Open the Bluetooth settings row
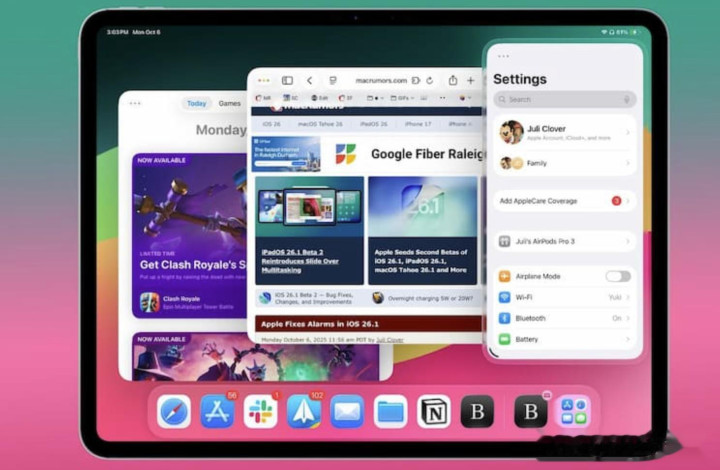The width and height of the screenshot is (720, 470). point(565,318)
